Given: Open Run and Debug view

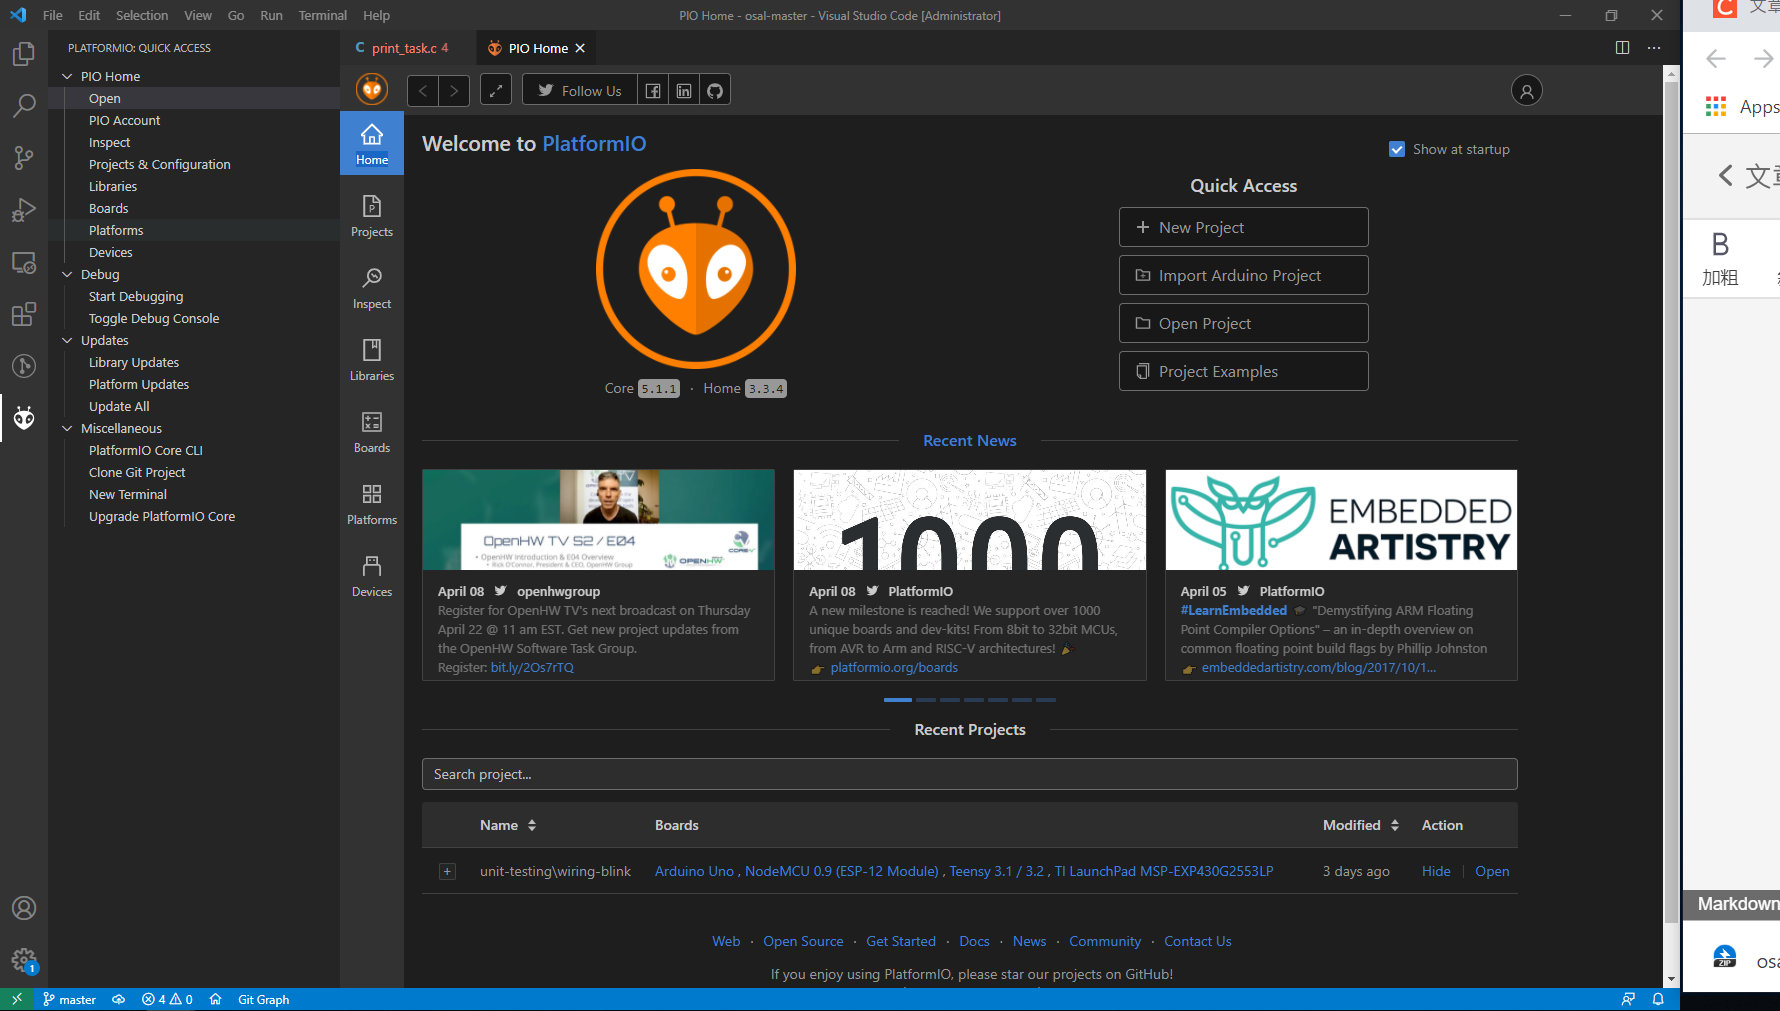Looking at the screenshot, I should (24, 210).
